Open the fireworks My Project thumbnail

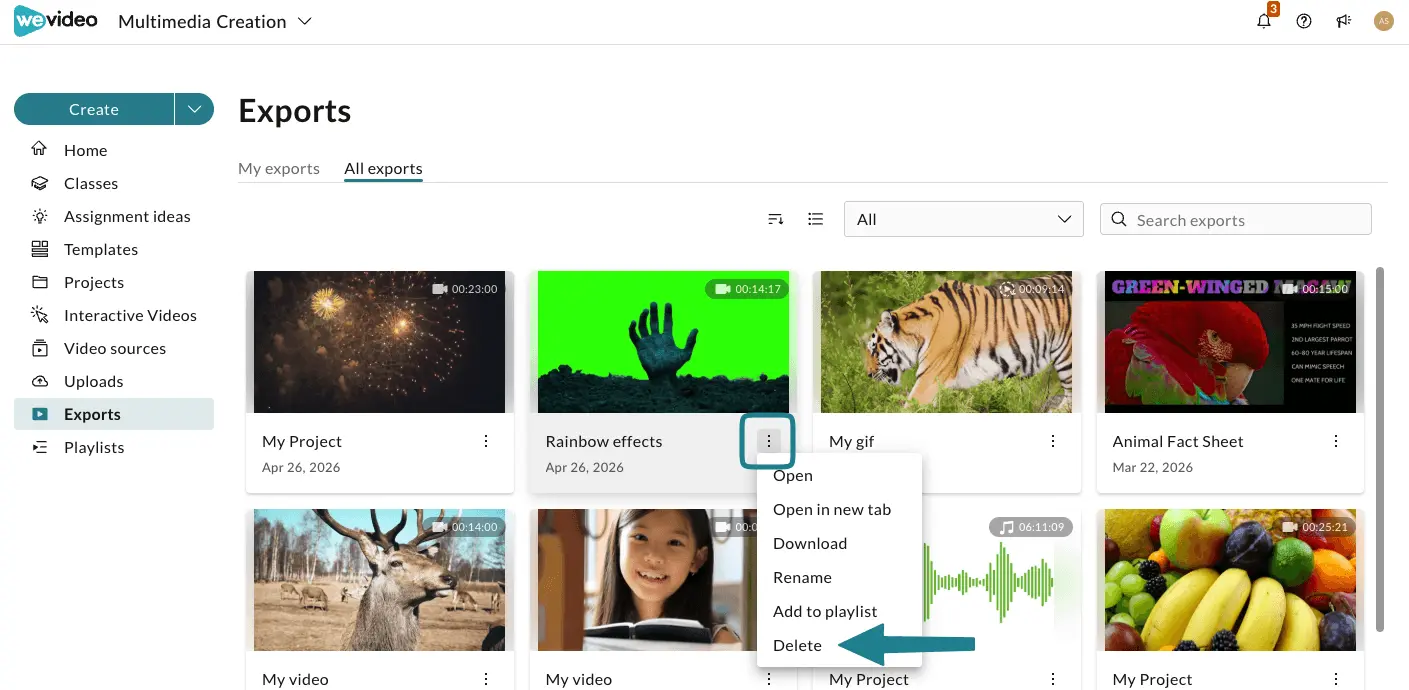380,342
